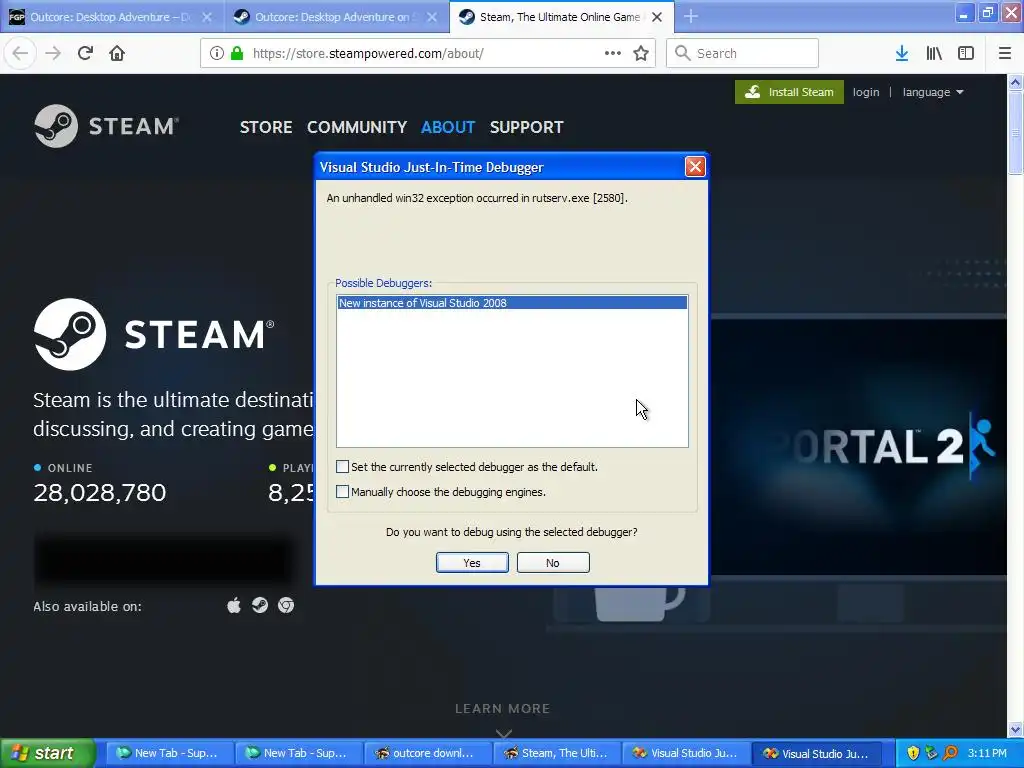Click the page scrollbar down arrow
The width and height of the screenshot is (1024, 768).
1016,729
